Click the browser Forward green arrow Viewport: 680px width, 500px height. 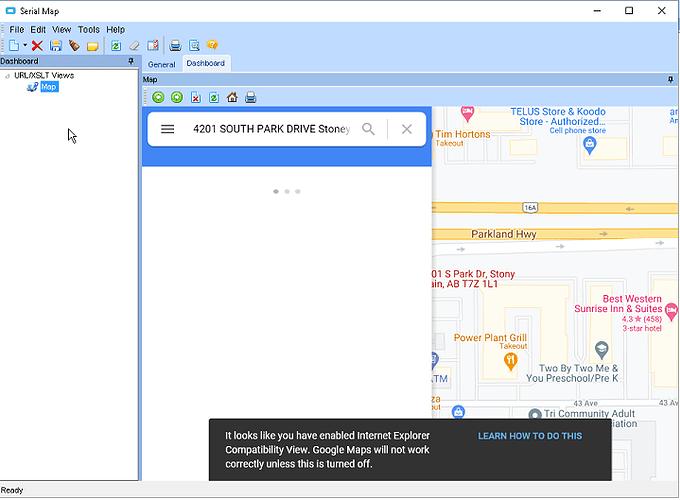click(177, 97)
